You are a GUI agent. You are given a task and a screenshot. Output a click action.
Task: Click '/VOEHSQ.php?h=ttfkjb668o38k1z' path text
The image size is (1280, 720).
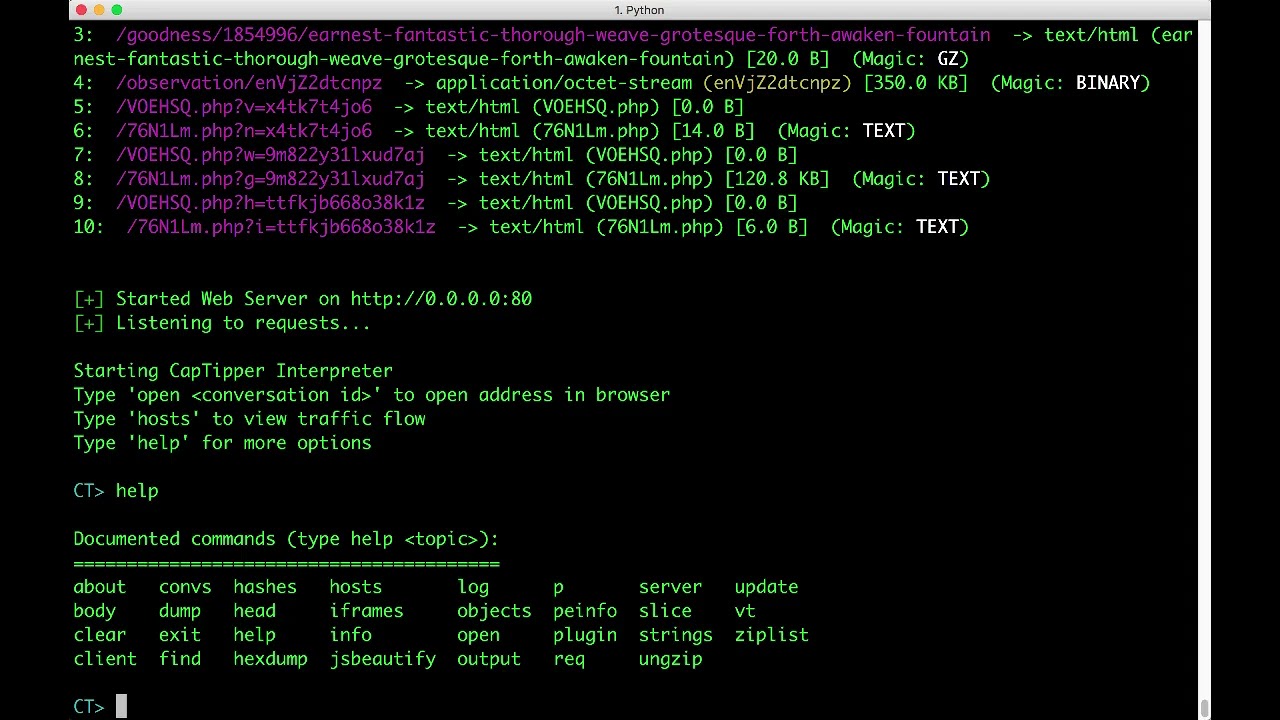pyautogui.click(x=270, y=203)
